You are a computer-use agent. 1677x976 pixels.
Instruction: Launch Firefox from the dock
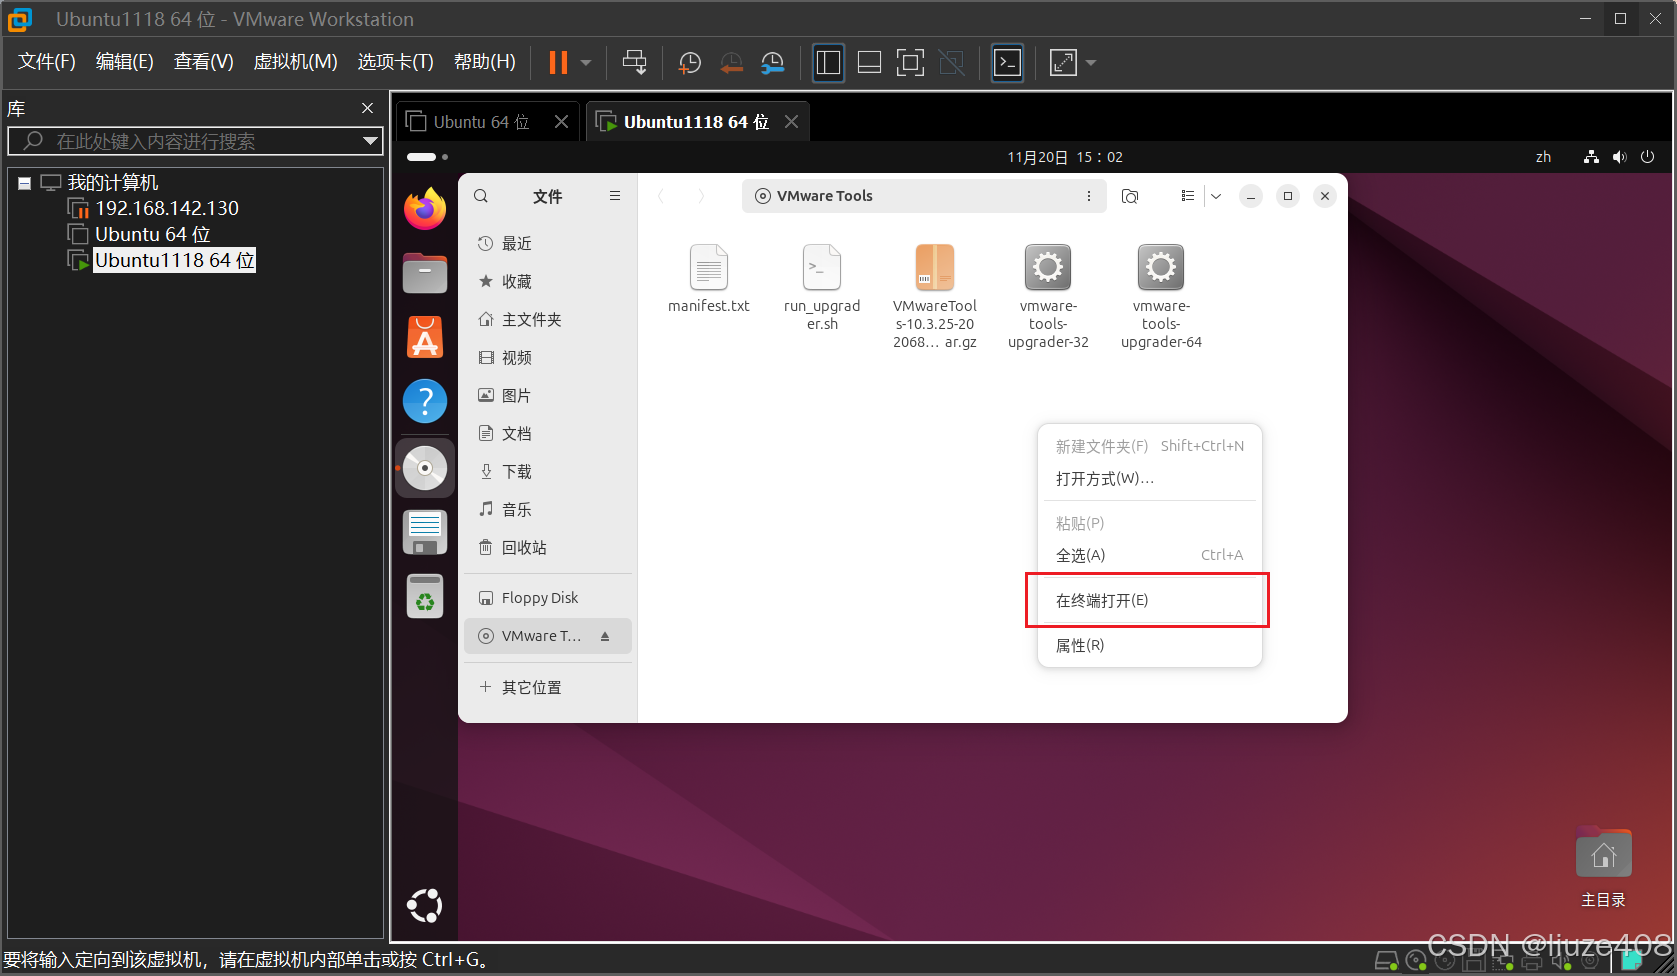[x=425, y=208]
